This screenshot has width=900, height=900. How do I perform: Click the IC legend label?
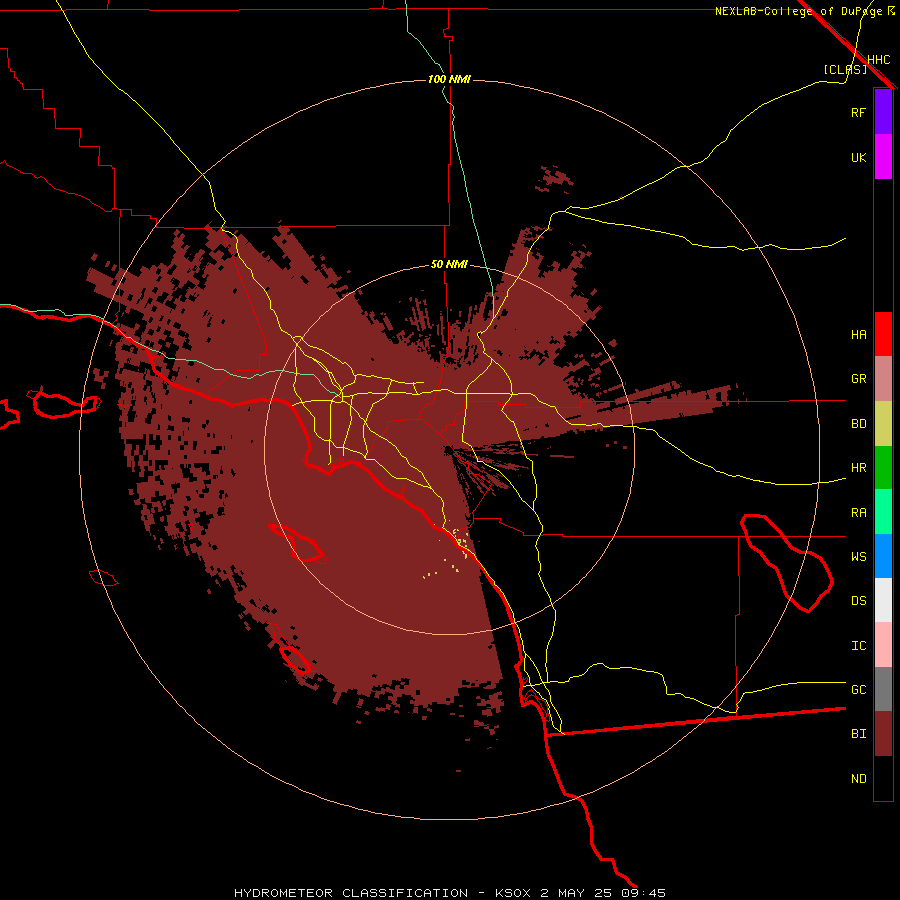tap(858, 646)
